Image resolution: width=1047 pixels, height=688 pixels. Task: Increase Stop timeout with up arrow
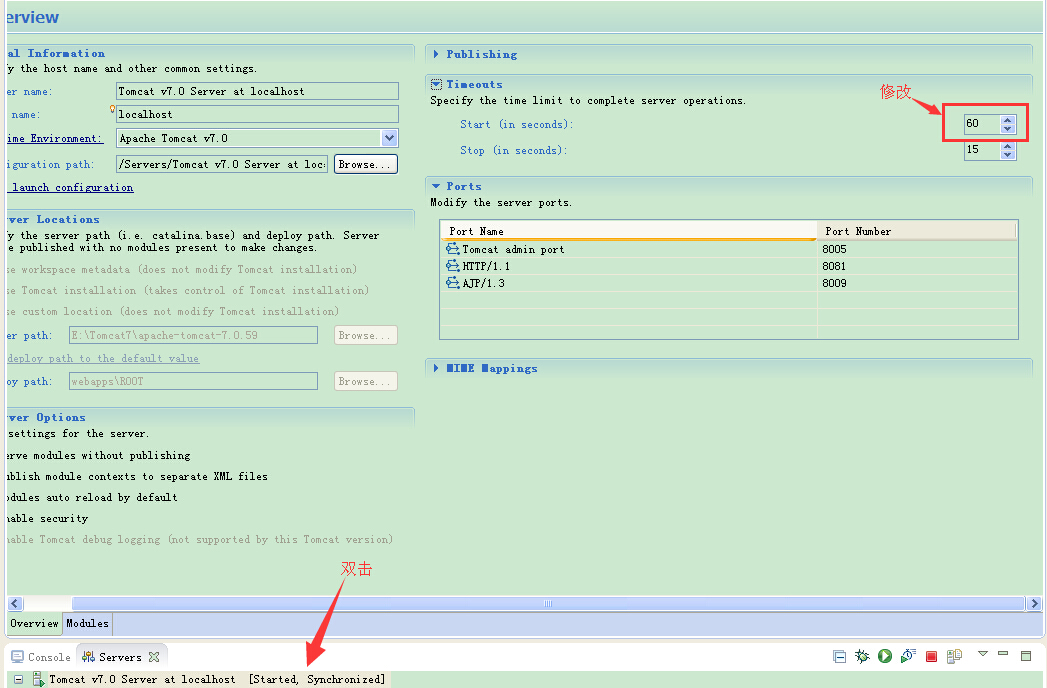[1008, 146]
